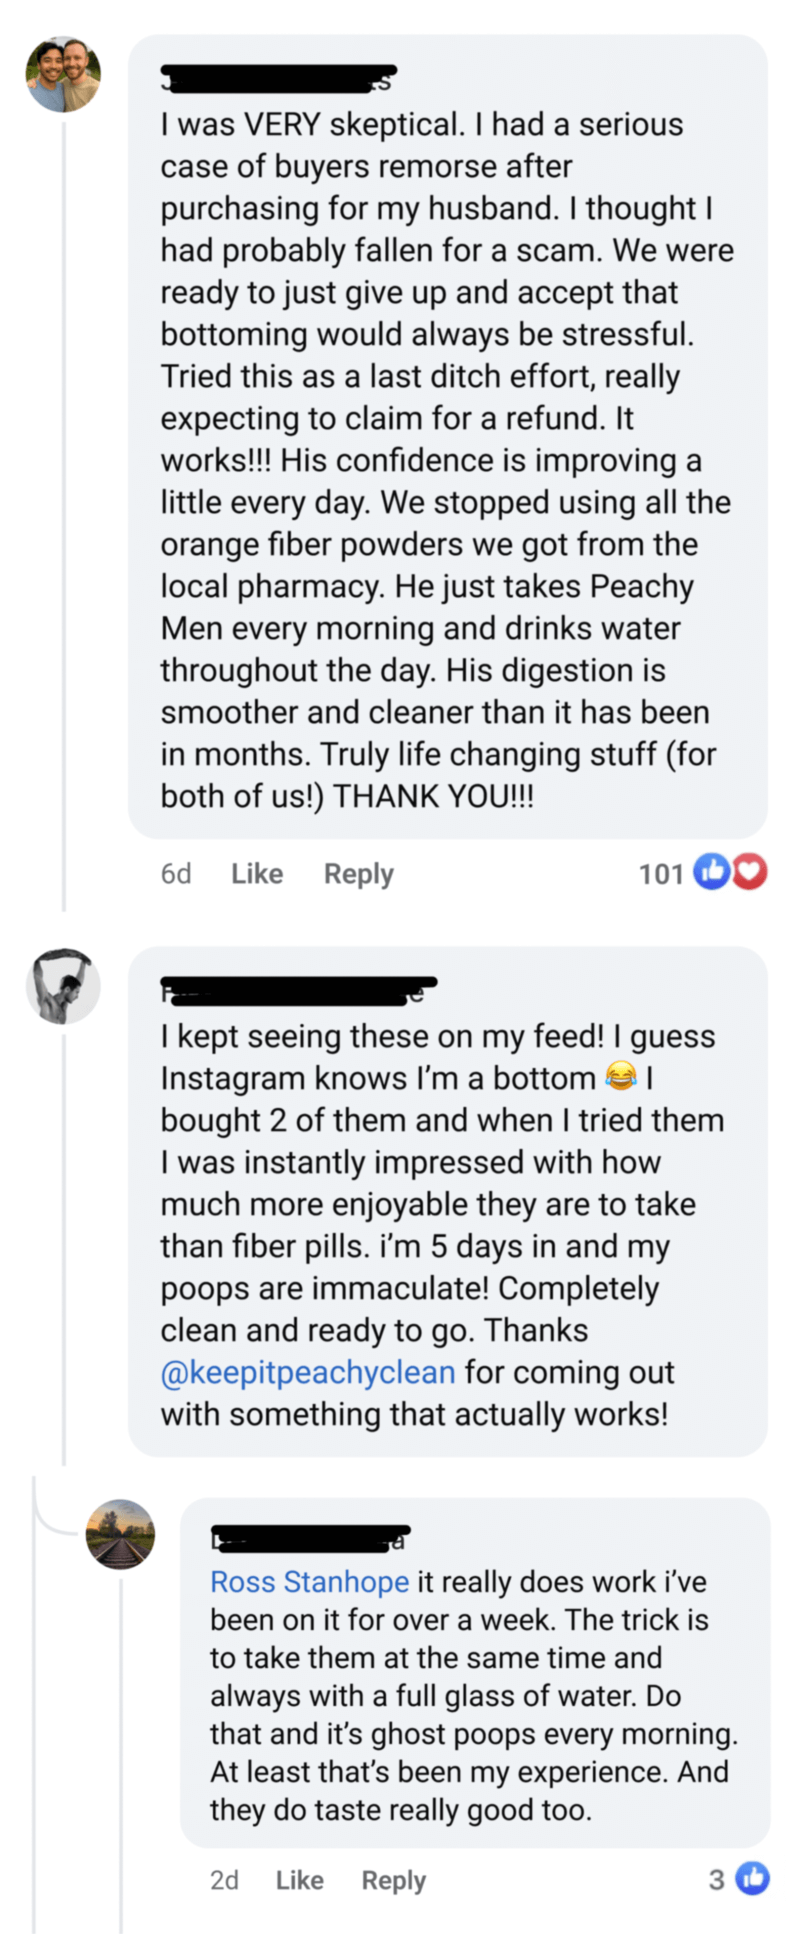
Task: Like the 2d-old reply comment
Action: (299, 1880)
